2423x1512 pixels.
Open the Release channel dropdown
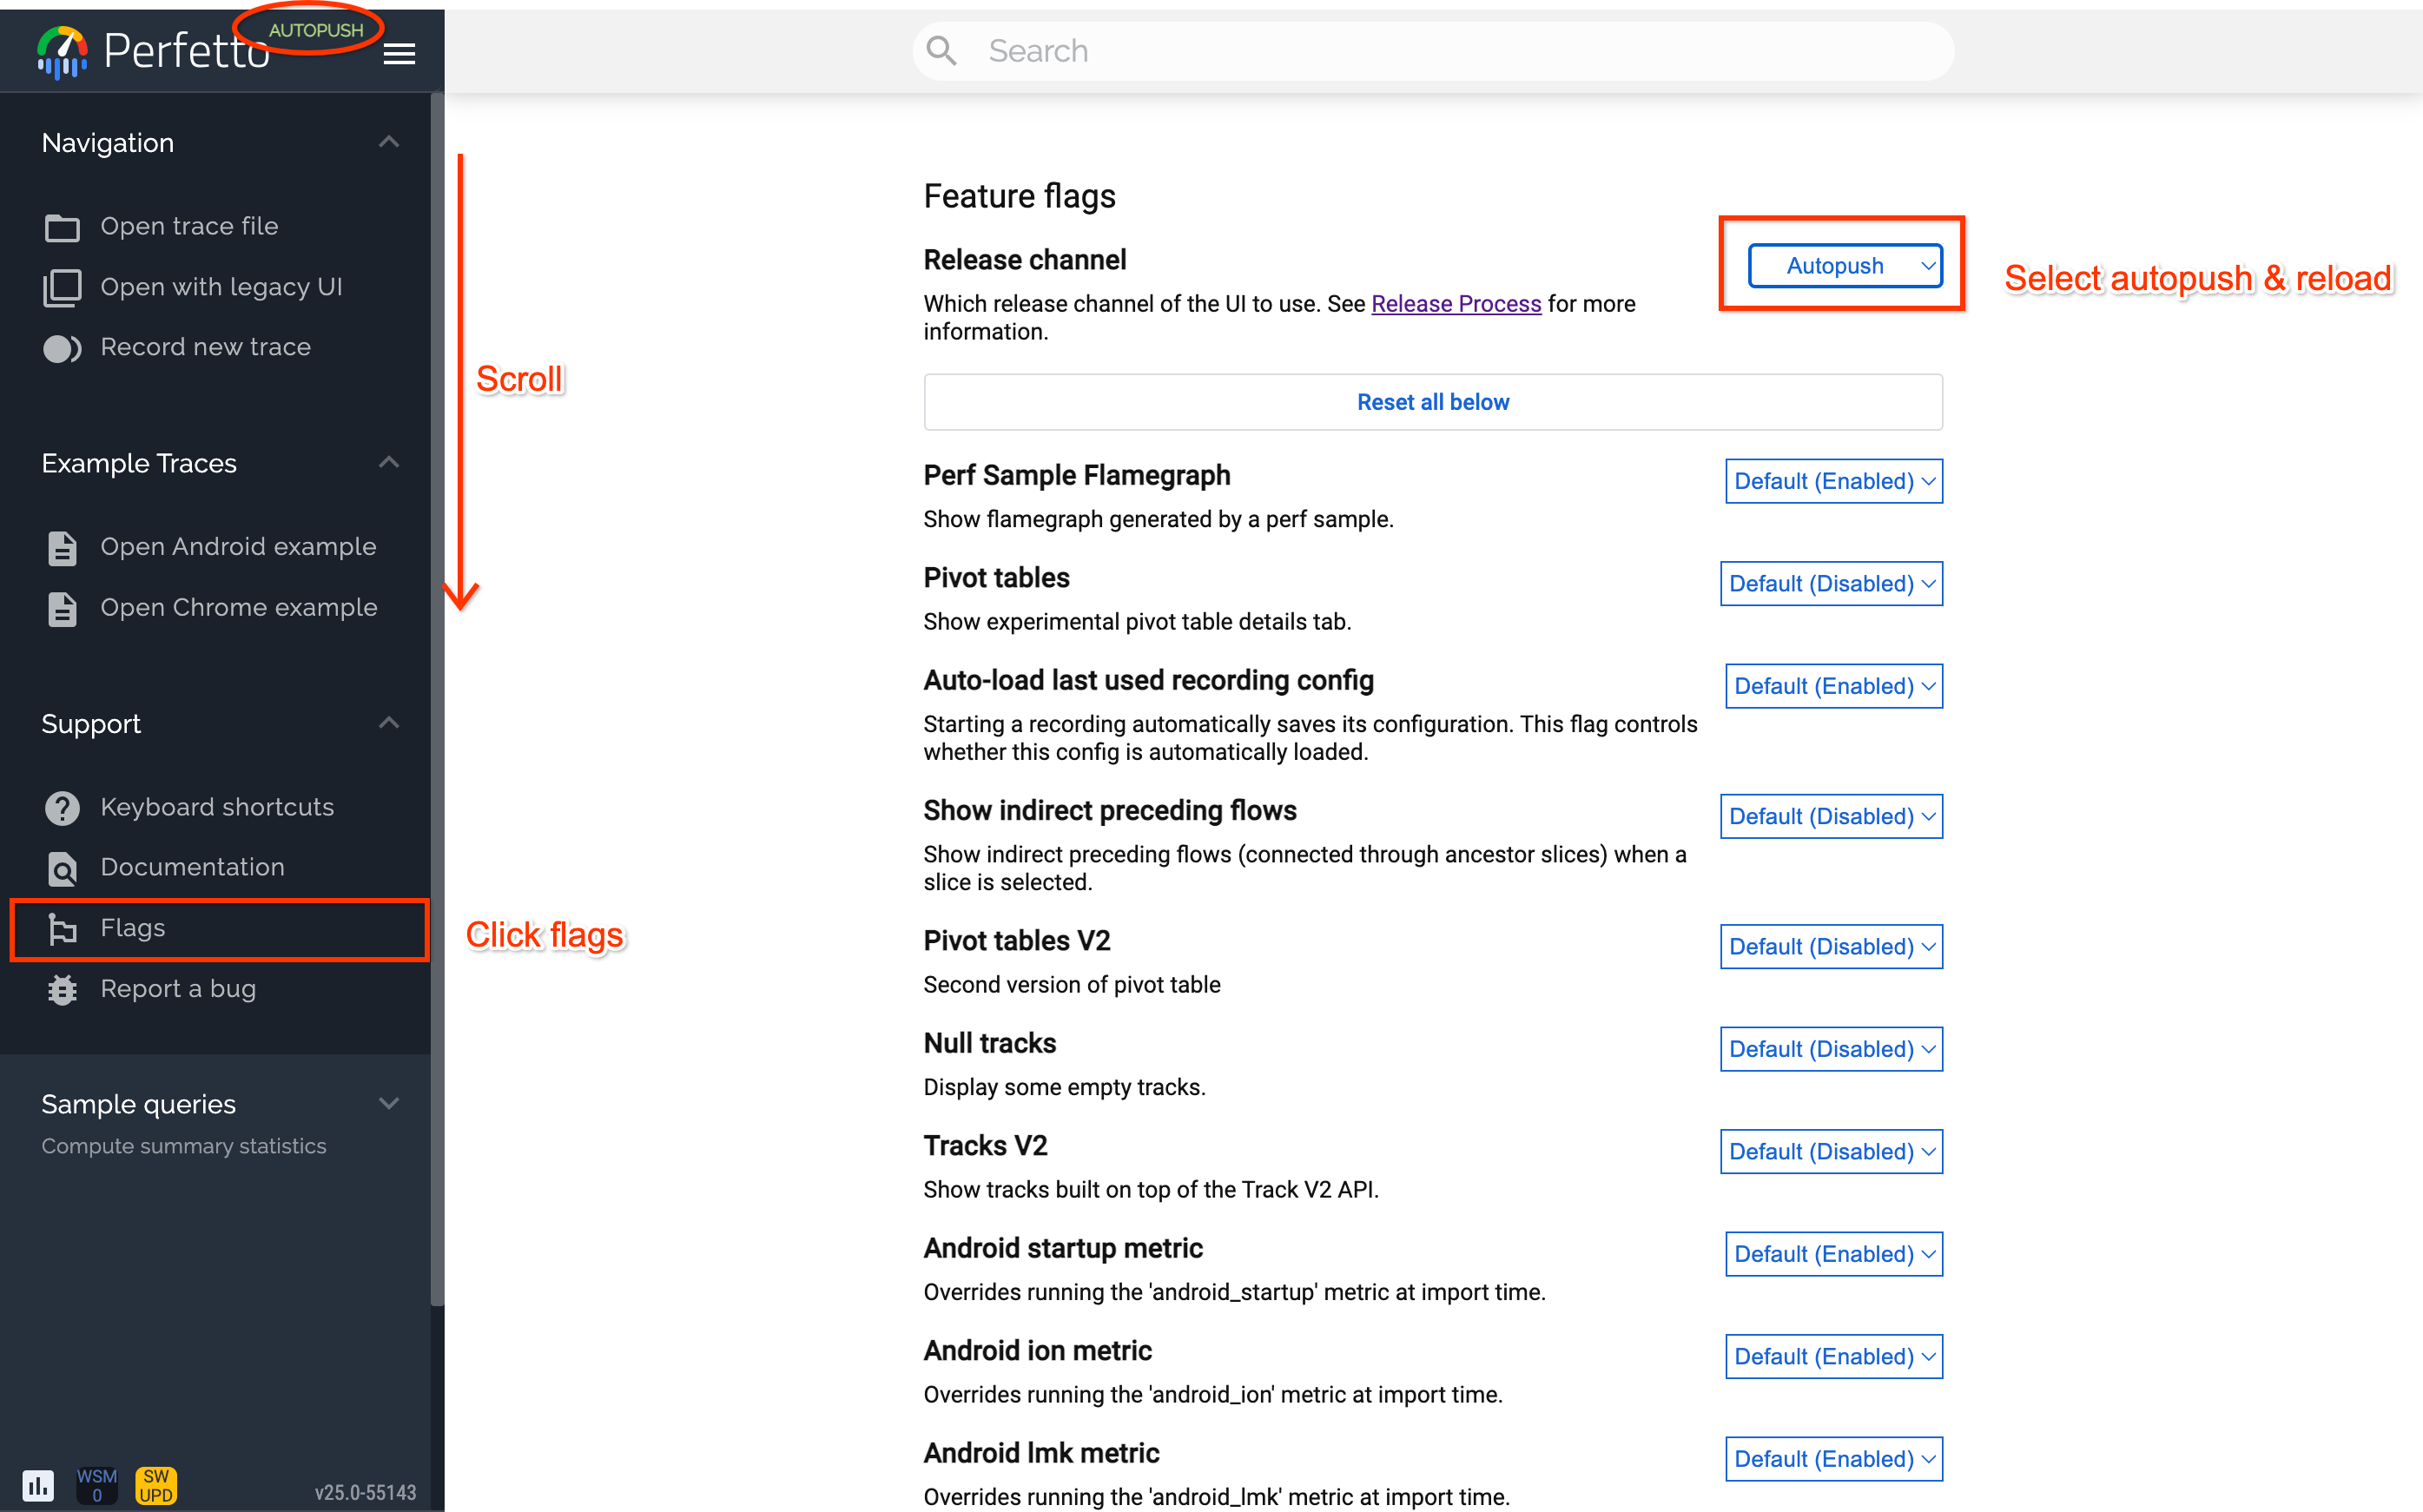click(1845, 265)
